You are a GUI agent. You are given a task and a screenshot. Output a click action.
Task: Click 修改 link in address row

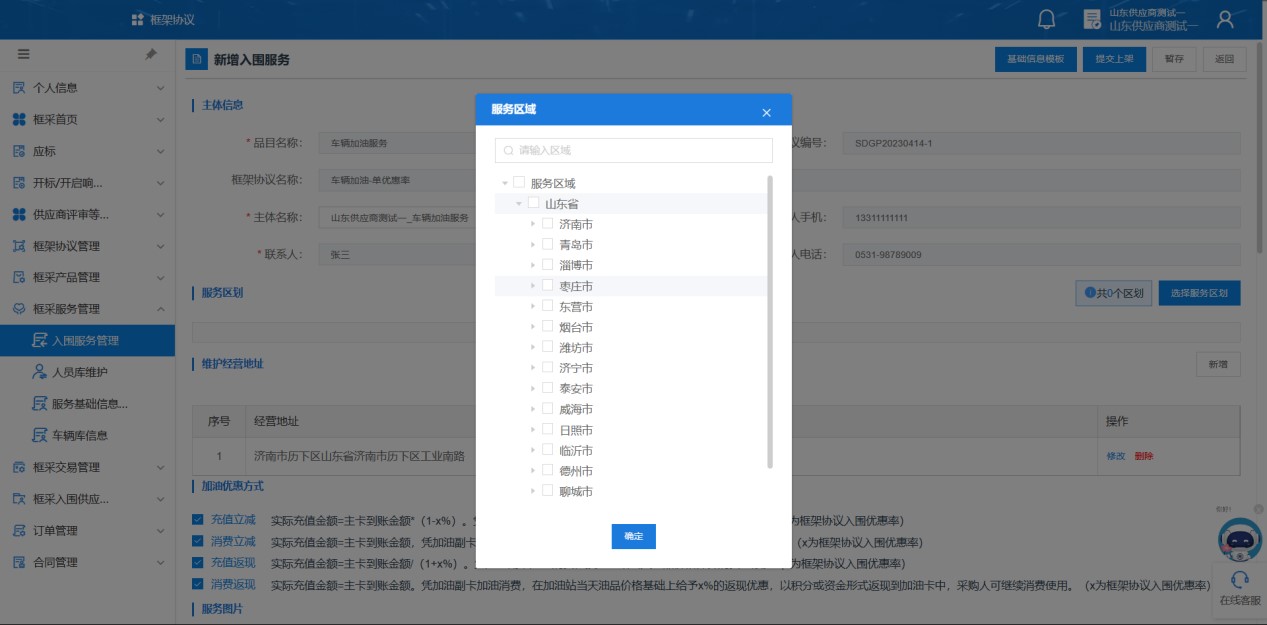[1116, 456]
